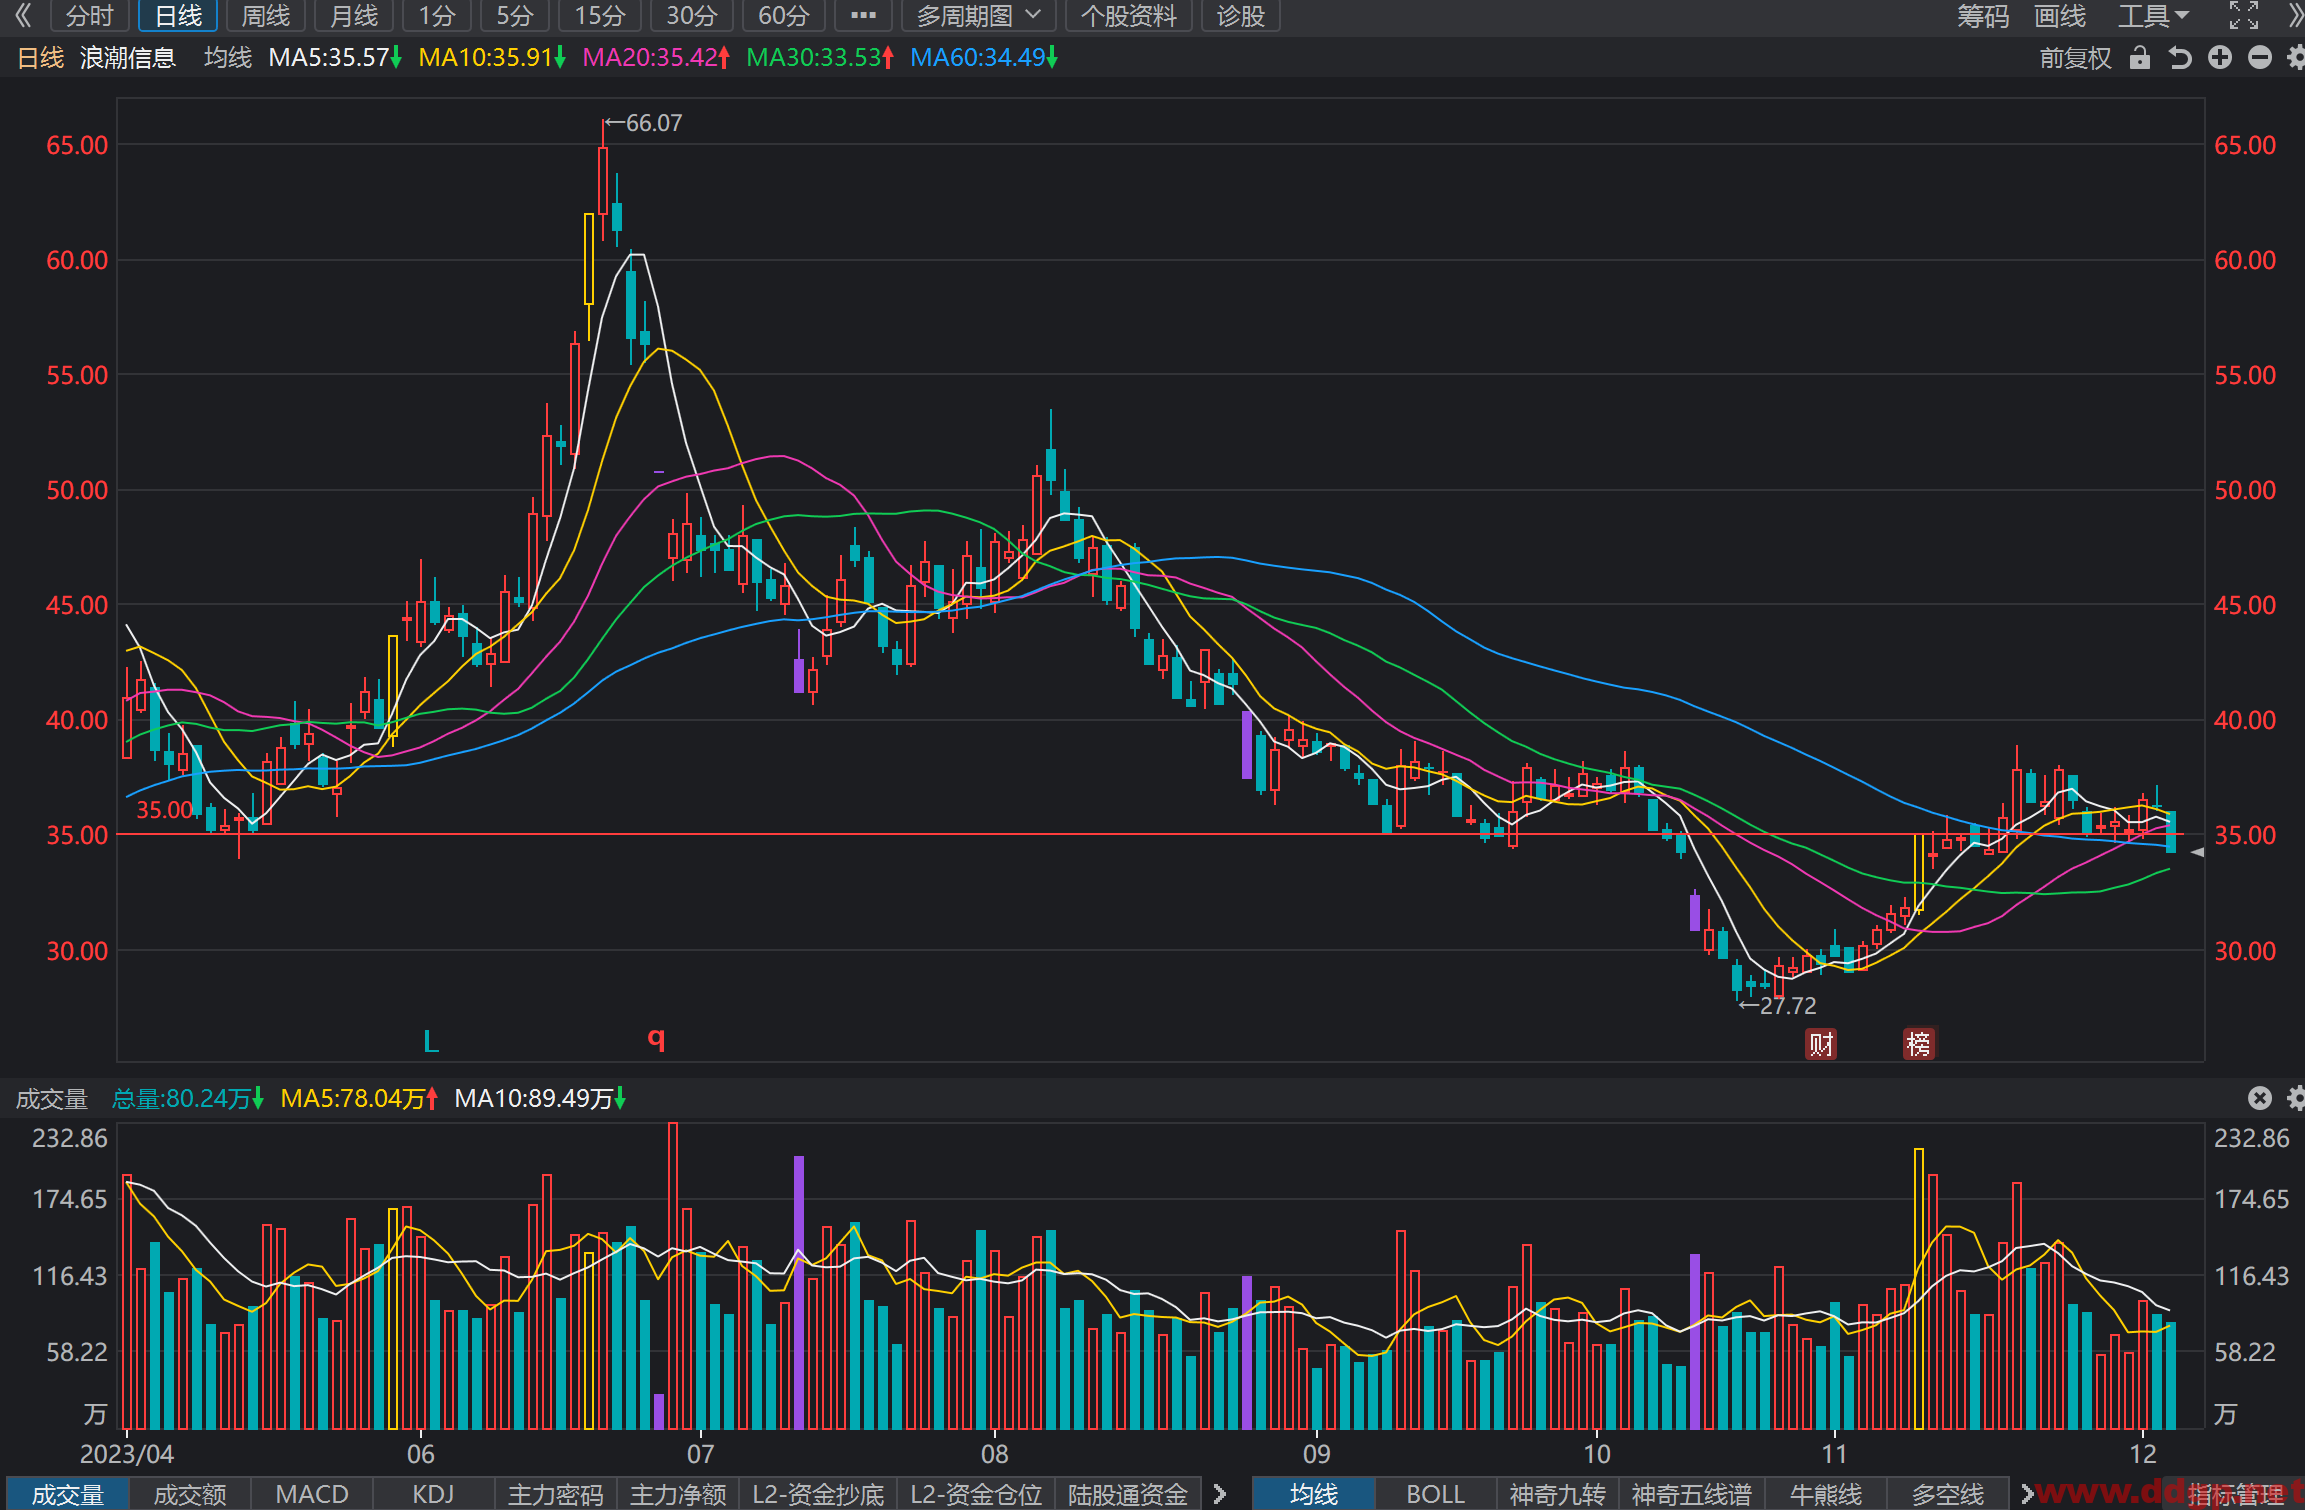
Task: Expand 工具 tools dropdown
Action: click(2153, 15)
